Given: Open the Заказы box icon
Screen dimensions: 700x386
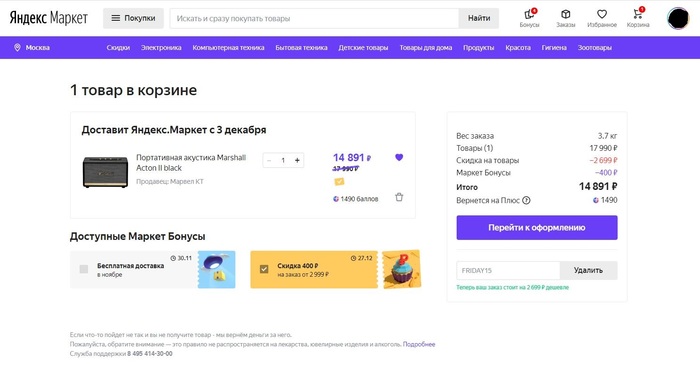Looking at the screenshot, I should tap(566, 14).
